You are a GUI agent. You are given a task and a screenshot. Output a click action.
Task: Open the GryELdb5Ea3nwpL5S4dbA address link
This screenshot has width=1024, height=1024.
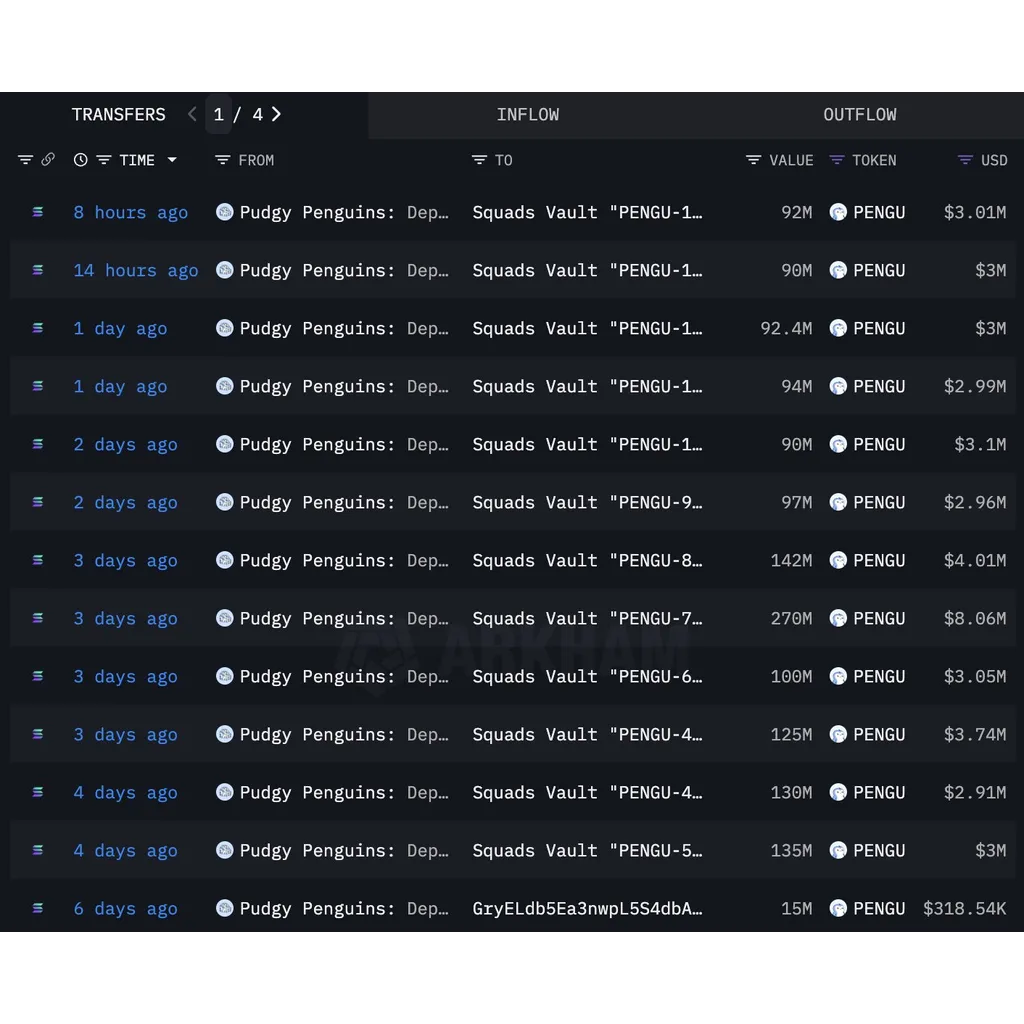(587, 908)
